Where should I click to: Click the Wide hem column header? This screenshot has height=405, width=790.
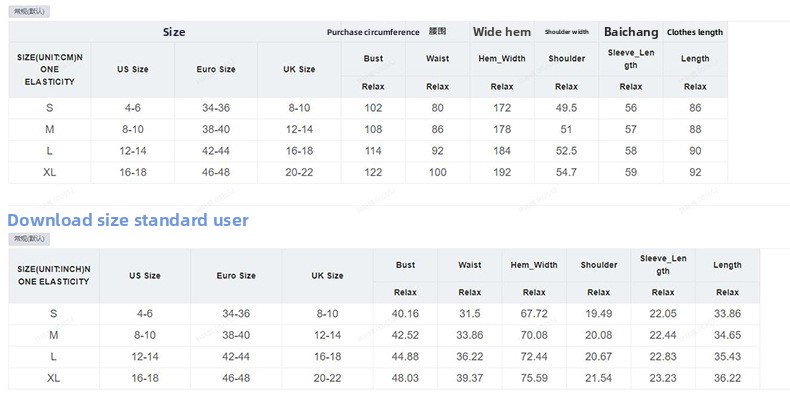(x=502, y=32)
